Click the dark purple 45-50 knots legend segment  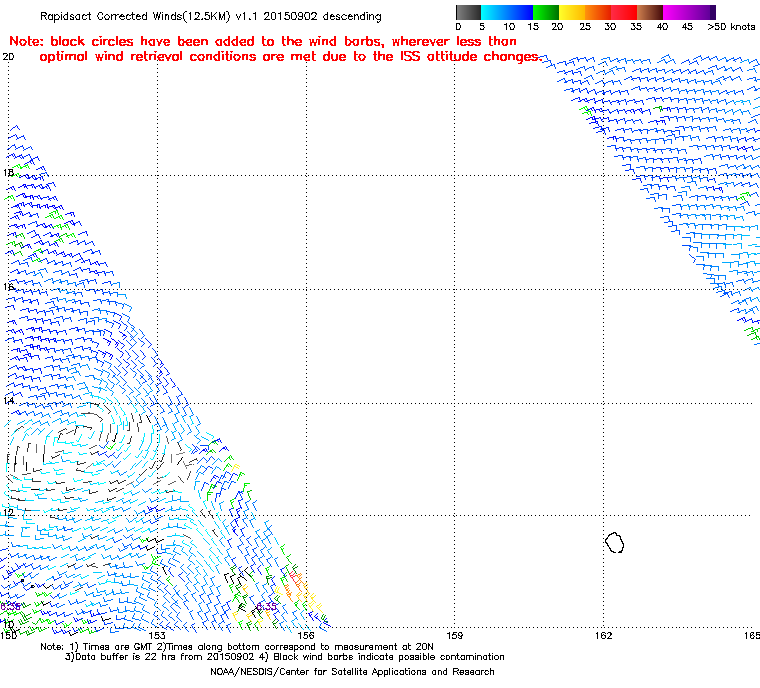coord(702,12)
